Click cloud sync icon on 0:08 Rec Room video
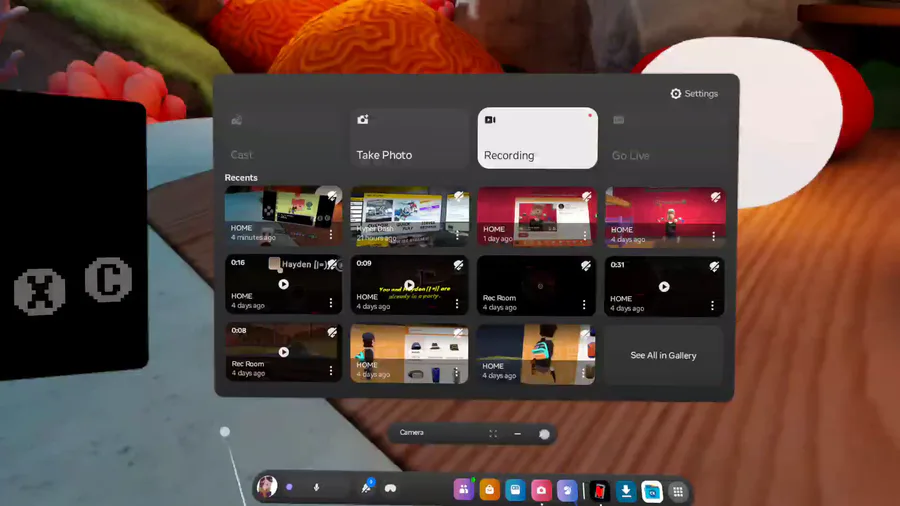Image resolution: width=900 pixels, height=506 pixels. pos(332,332)
